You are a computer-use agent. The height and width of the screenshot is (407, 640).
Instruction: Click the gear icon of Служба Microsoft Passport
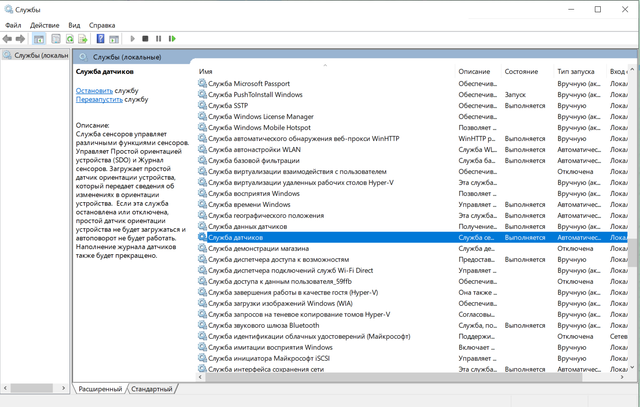click(x=202, y=83)
